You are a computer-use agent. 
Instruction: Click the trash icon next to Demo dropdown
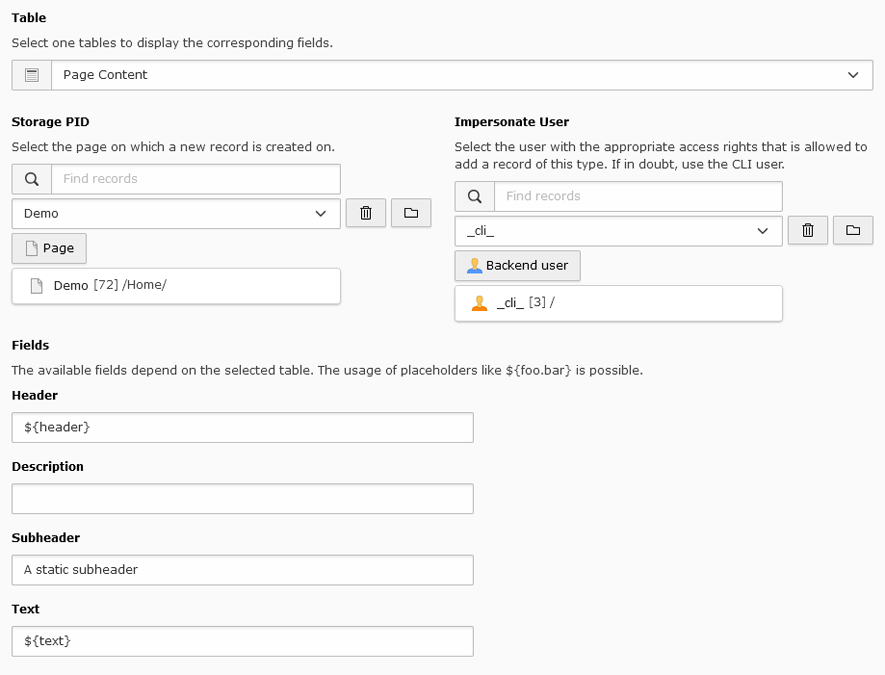365,213
